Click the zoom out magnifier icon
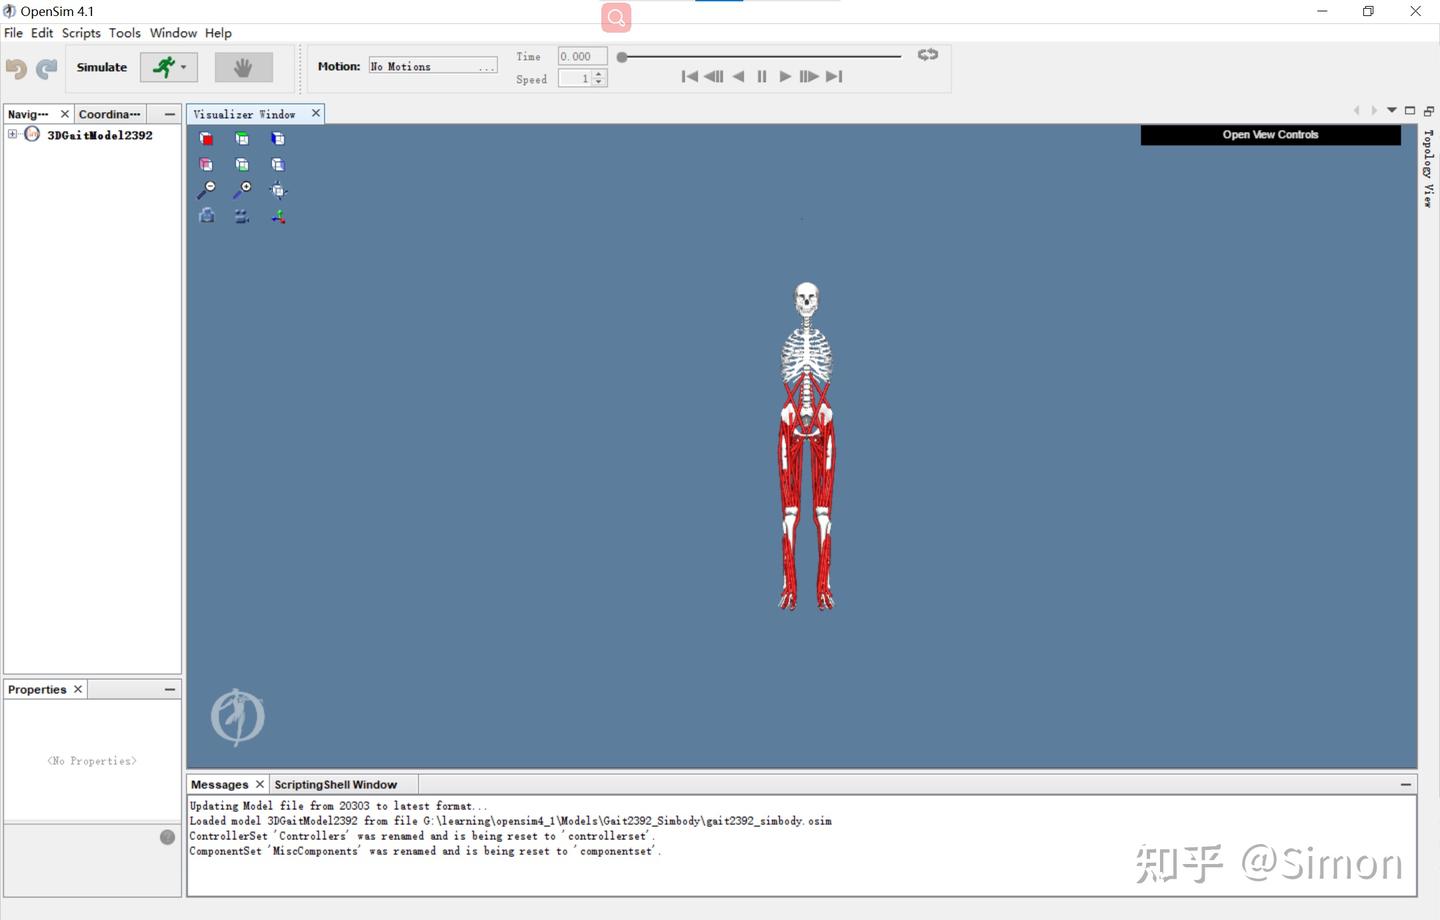The height and width of the screenshot is (920, 1440). (x=206, y=189)
